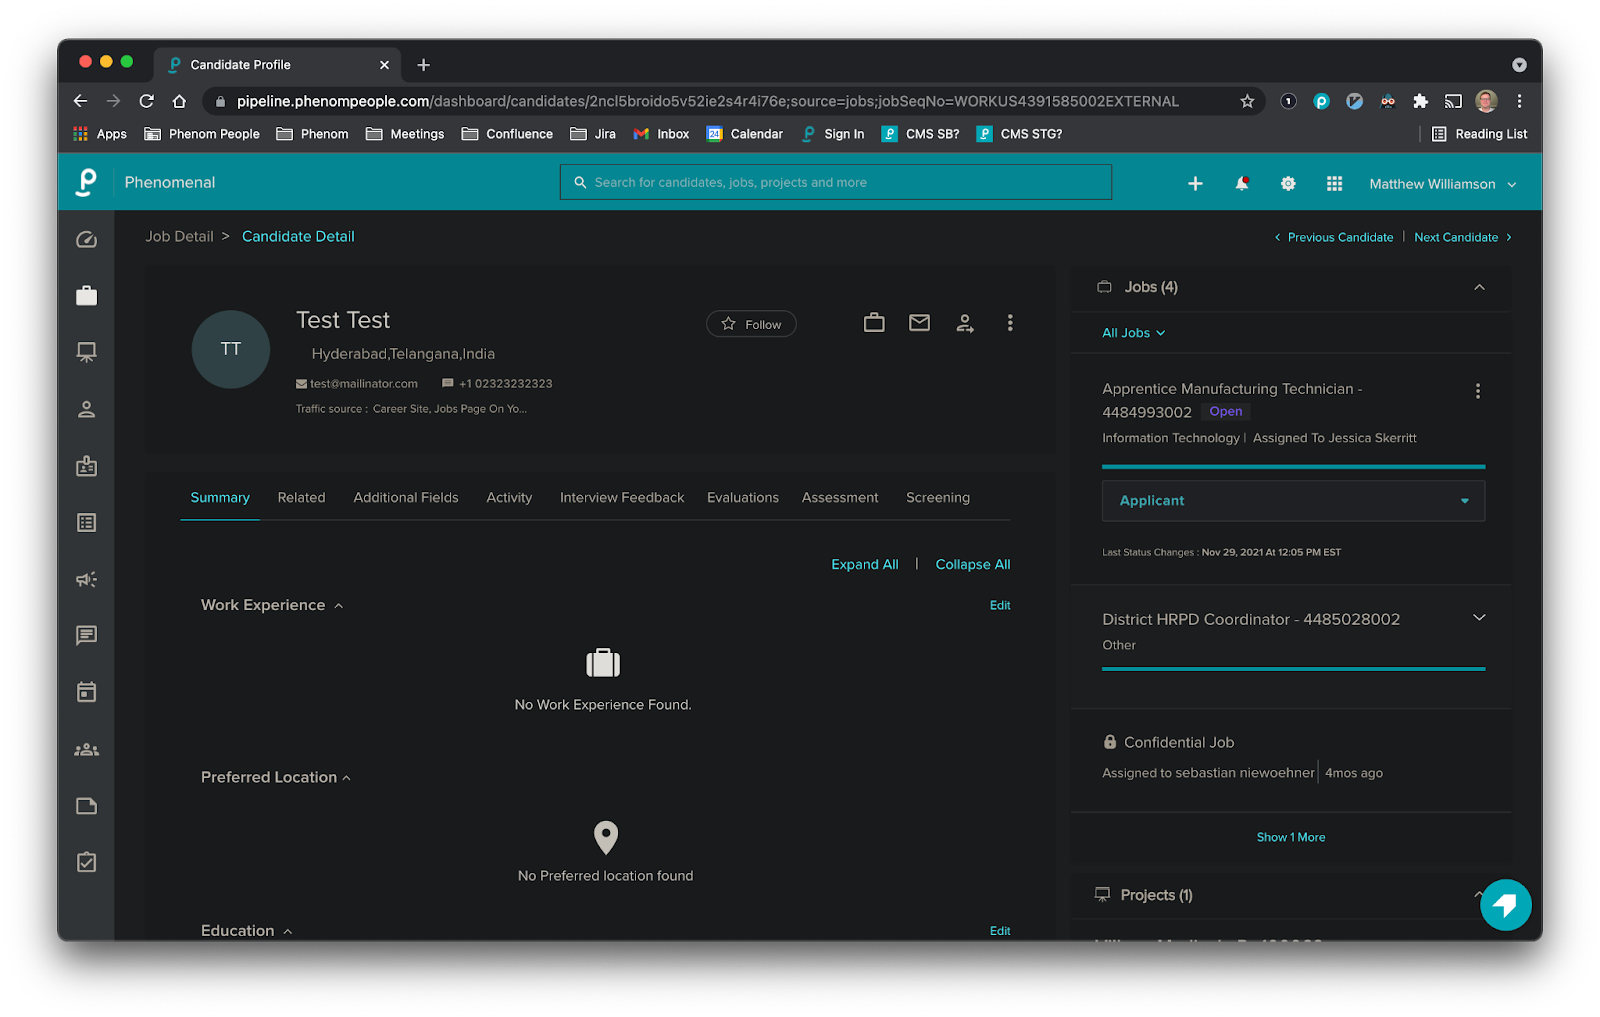Go back to Job Detail breadcrumb
The height and width of the screenshot is (1017, 1600).
[x=179, y=236]
